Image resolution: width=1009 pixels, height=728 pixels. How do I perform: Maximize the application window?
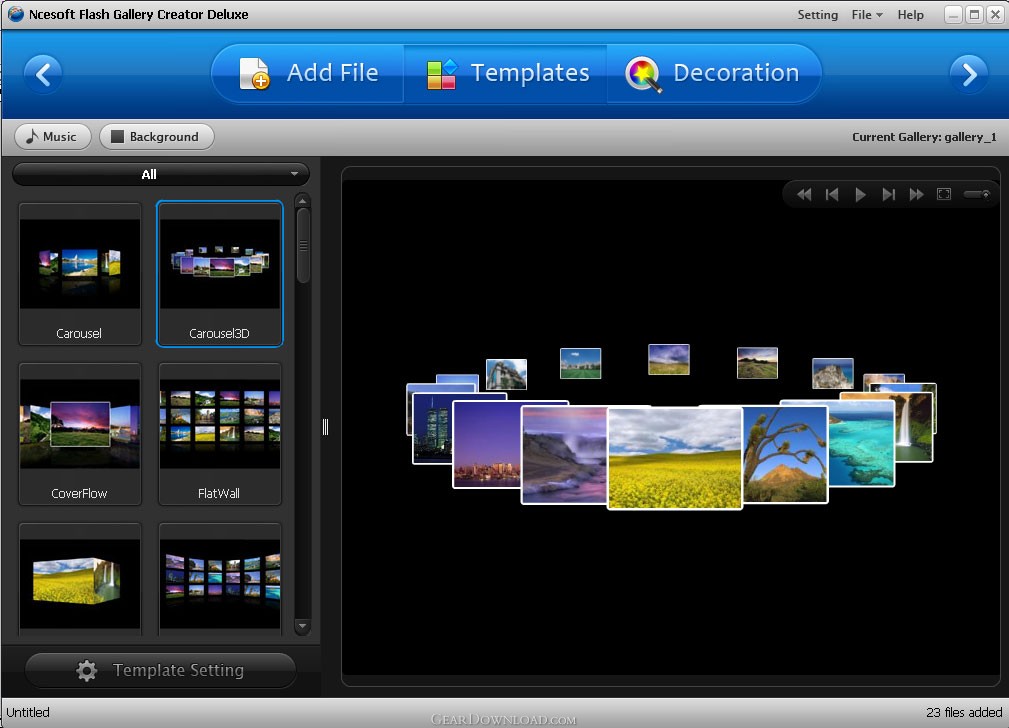[974, 14]
